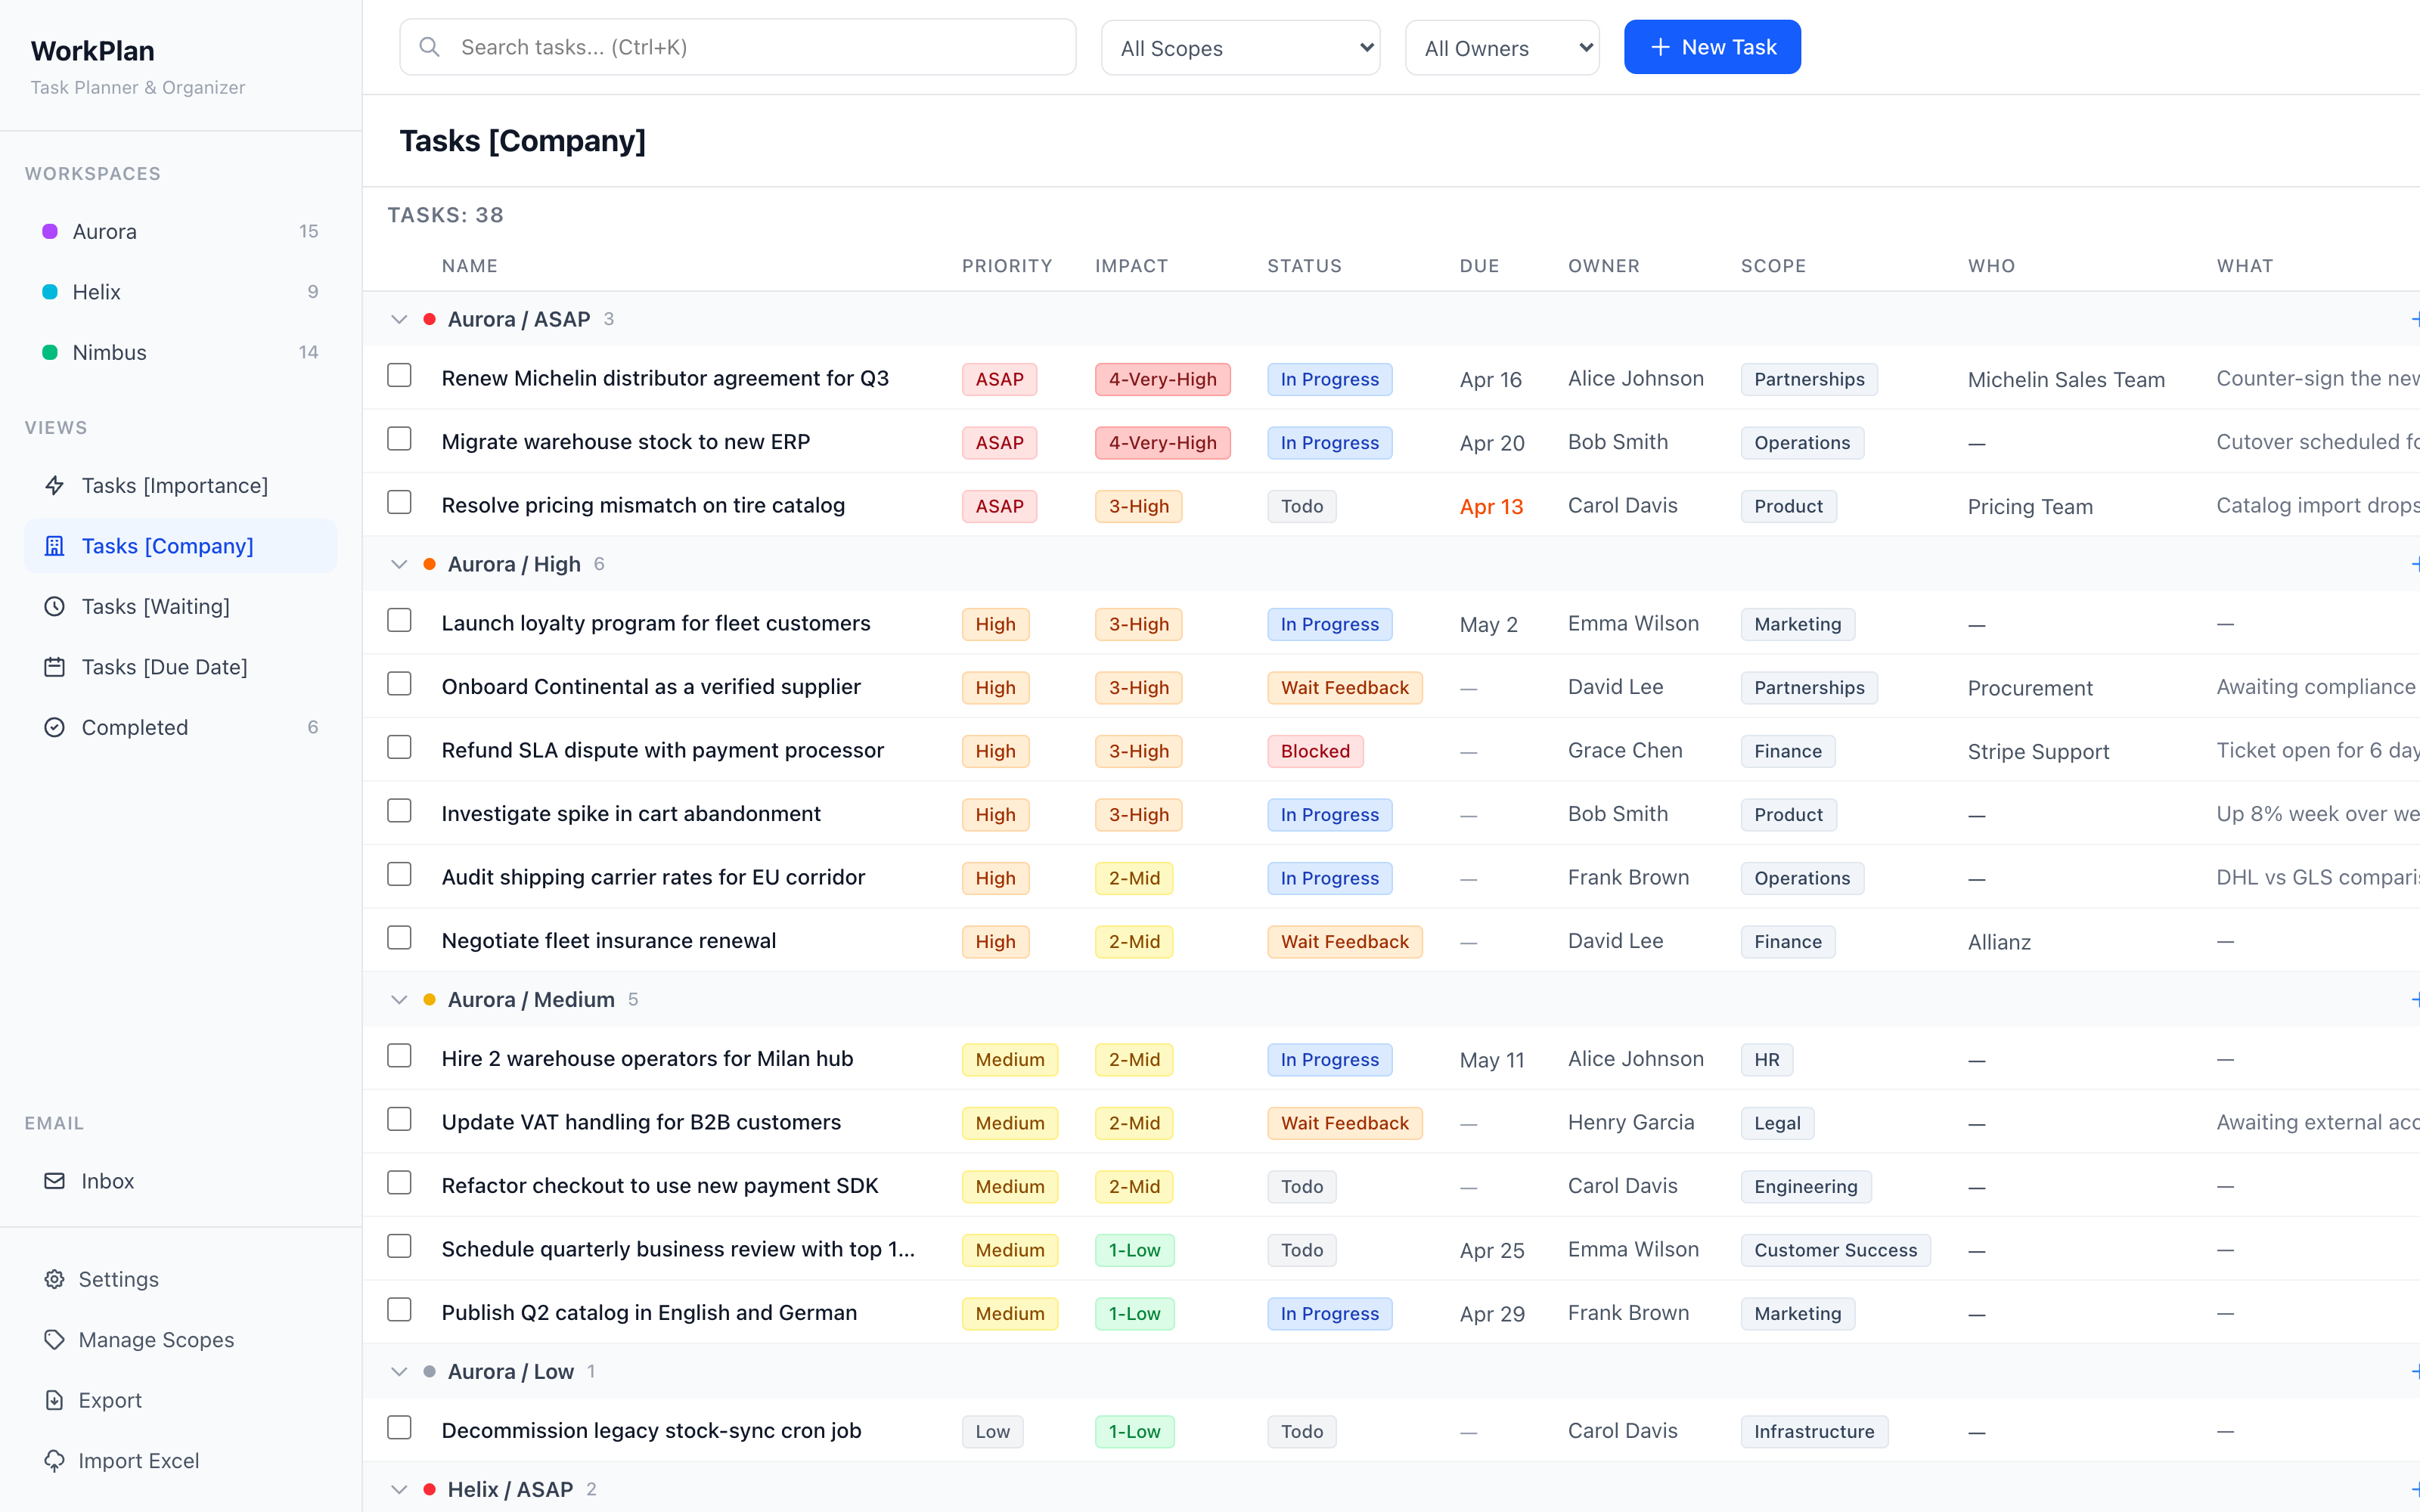This screenshot has height=1512, width=2420.
Task: Open the All Owners dropdown
Action: point(1501,48)
